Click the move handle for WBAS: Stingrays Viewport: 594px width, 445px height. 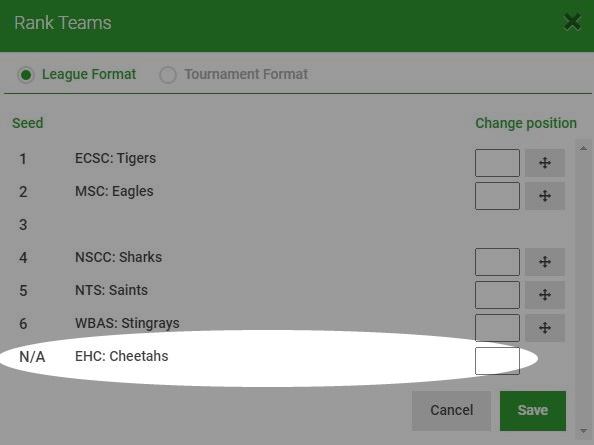[x=545, y=328]
